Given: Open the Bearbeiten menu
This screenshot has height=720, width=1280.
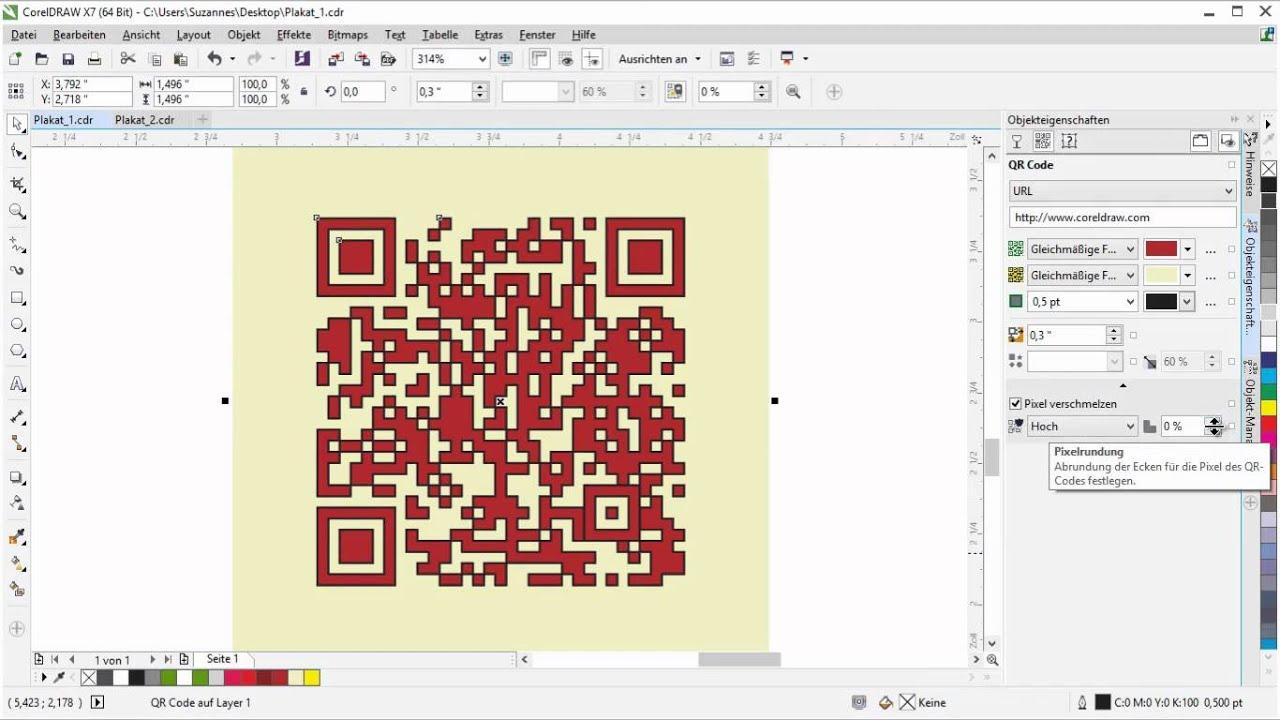Looking at the screenshot, I should [79, 35].
